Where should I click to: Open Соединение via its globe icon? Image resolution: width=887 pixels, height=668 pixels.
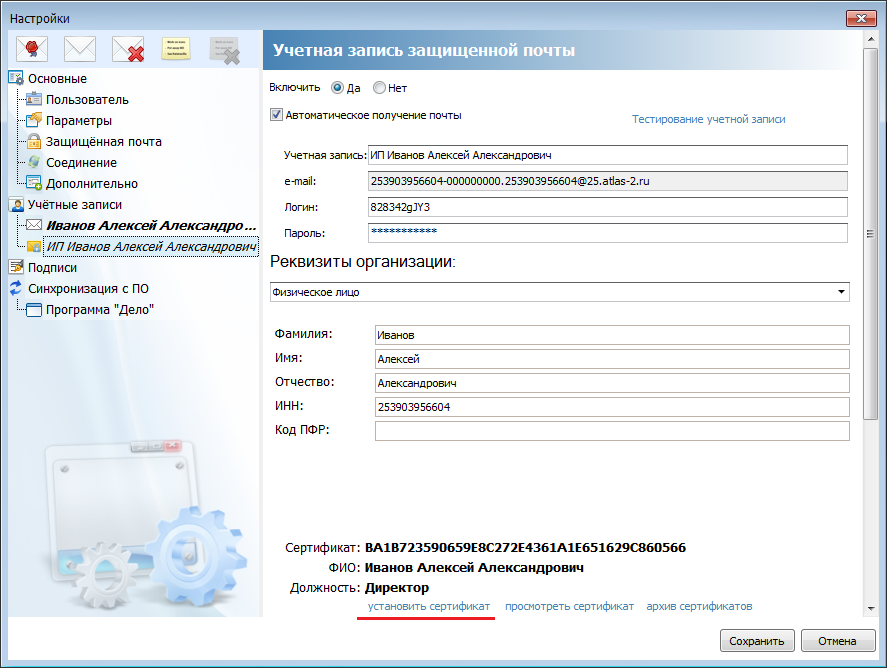pyautogui.click(x=34, y=162)
